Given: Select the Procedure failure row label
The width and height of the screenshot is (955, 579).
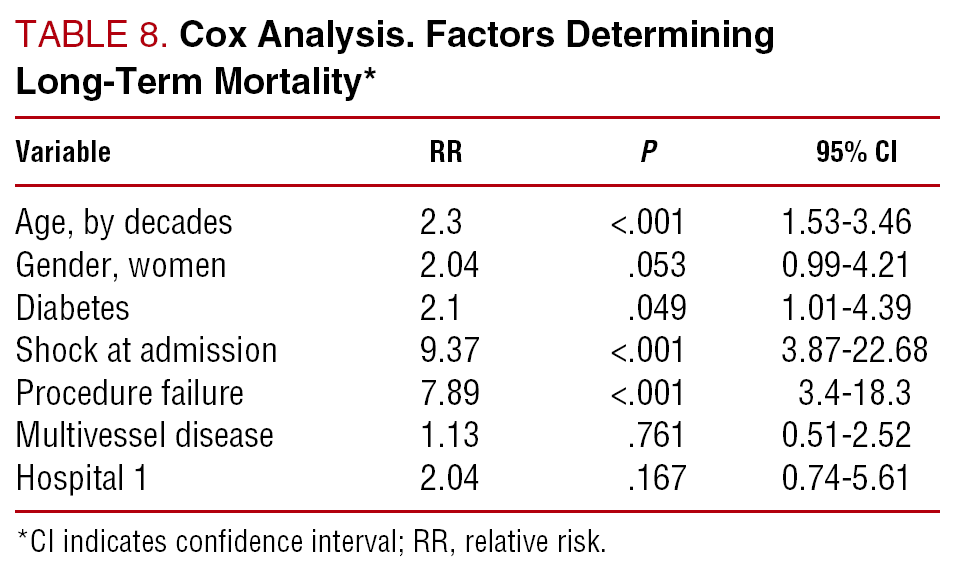Looking at the screenshot, I should [129, 393].
